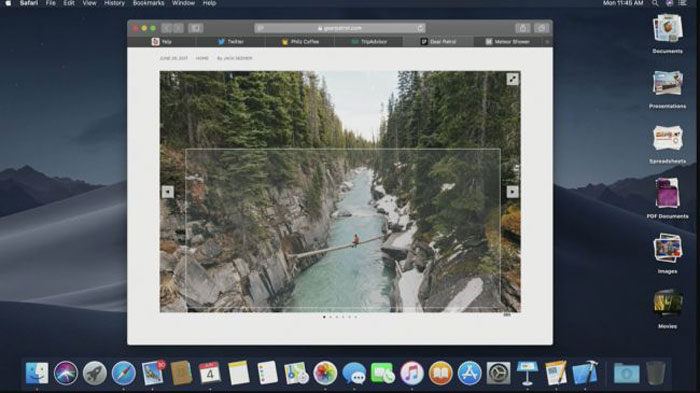Open Notification Center from menu bar
Viewport: 700px width, 393px height.
[x=683, y=3]
